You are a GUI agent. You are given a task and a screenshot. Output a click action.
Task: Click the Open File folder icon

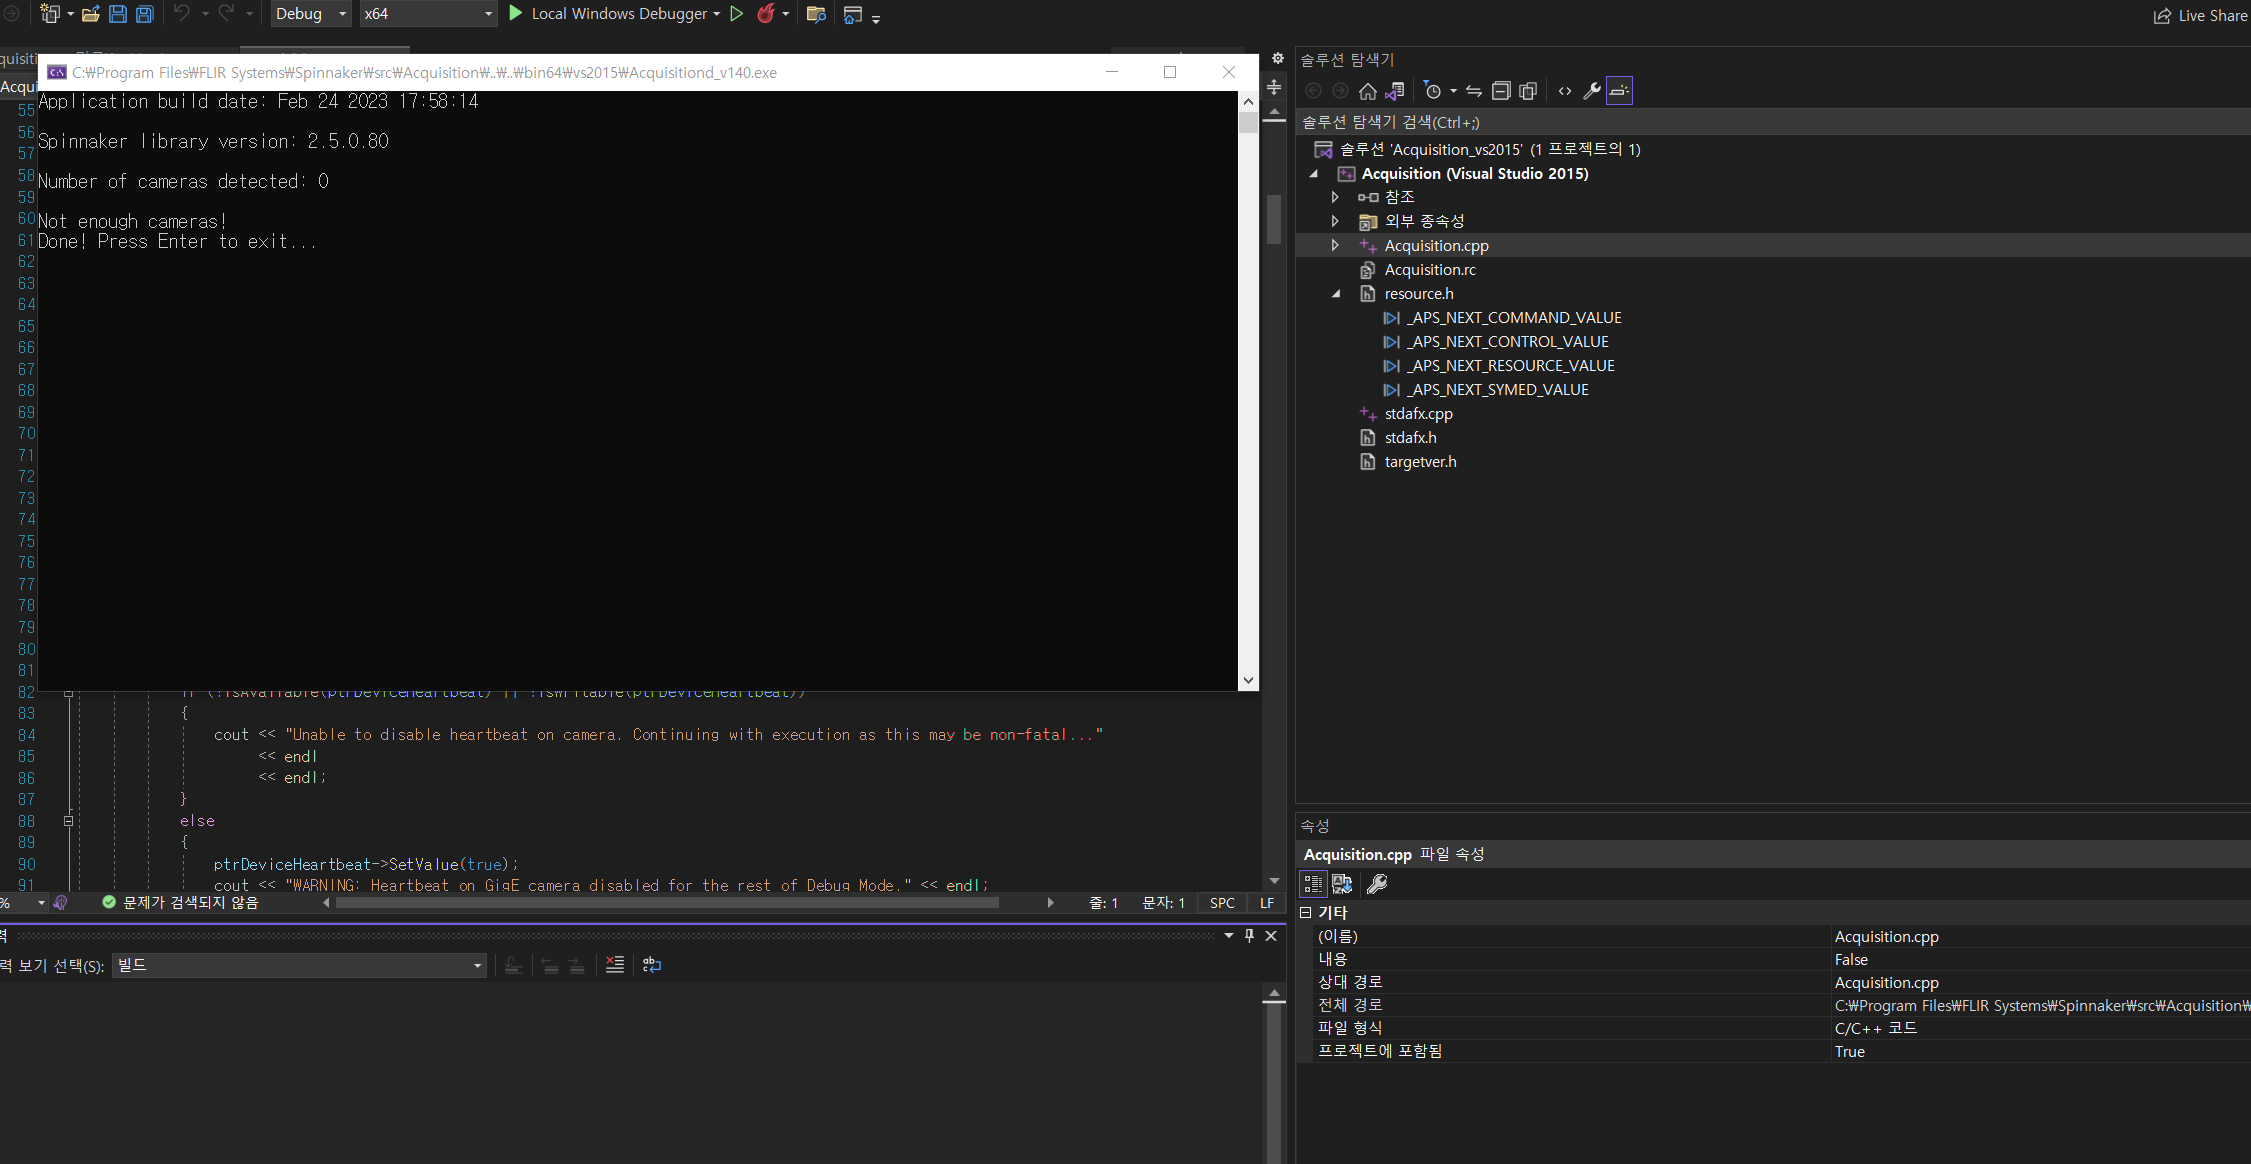click(x=91, y=14)
